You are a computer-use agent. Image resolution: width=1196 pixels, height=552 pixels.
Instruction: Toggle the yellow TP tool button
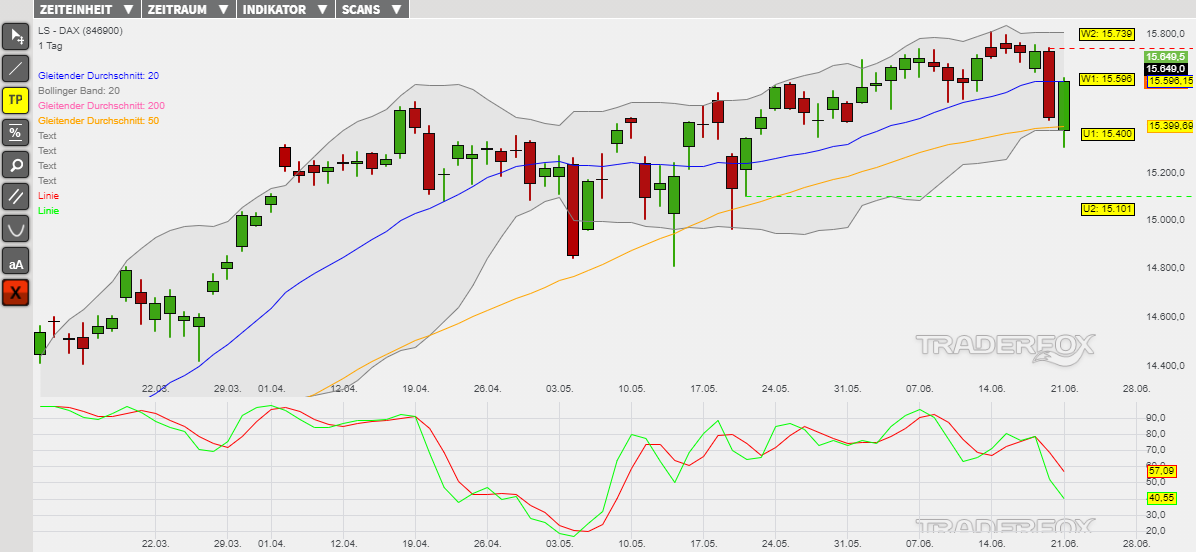click(16, 100)
